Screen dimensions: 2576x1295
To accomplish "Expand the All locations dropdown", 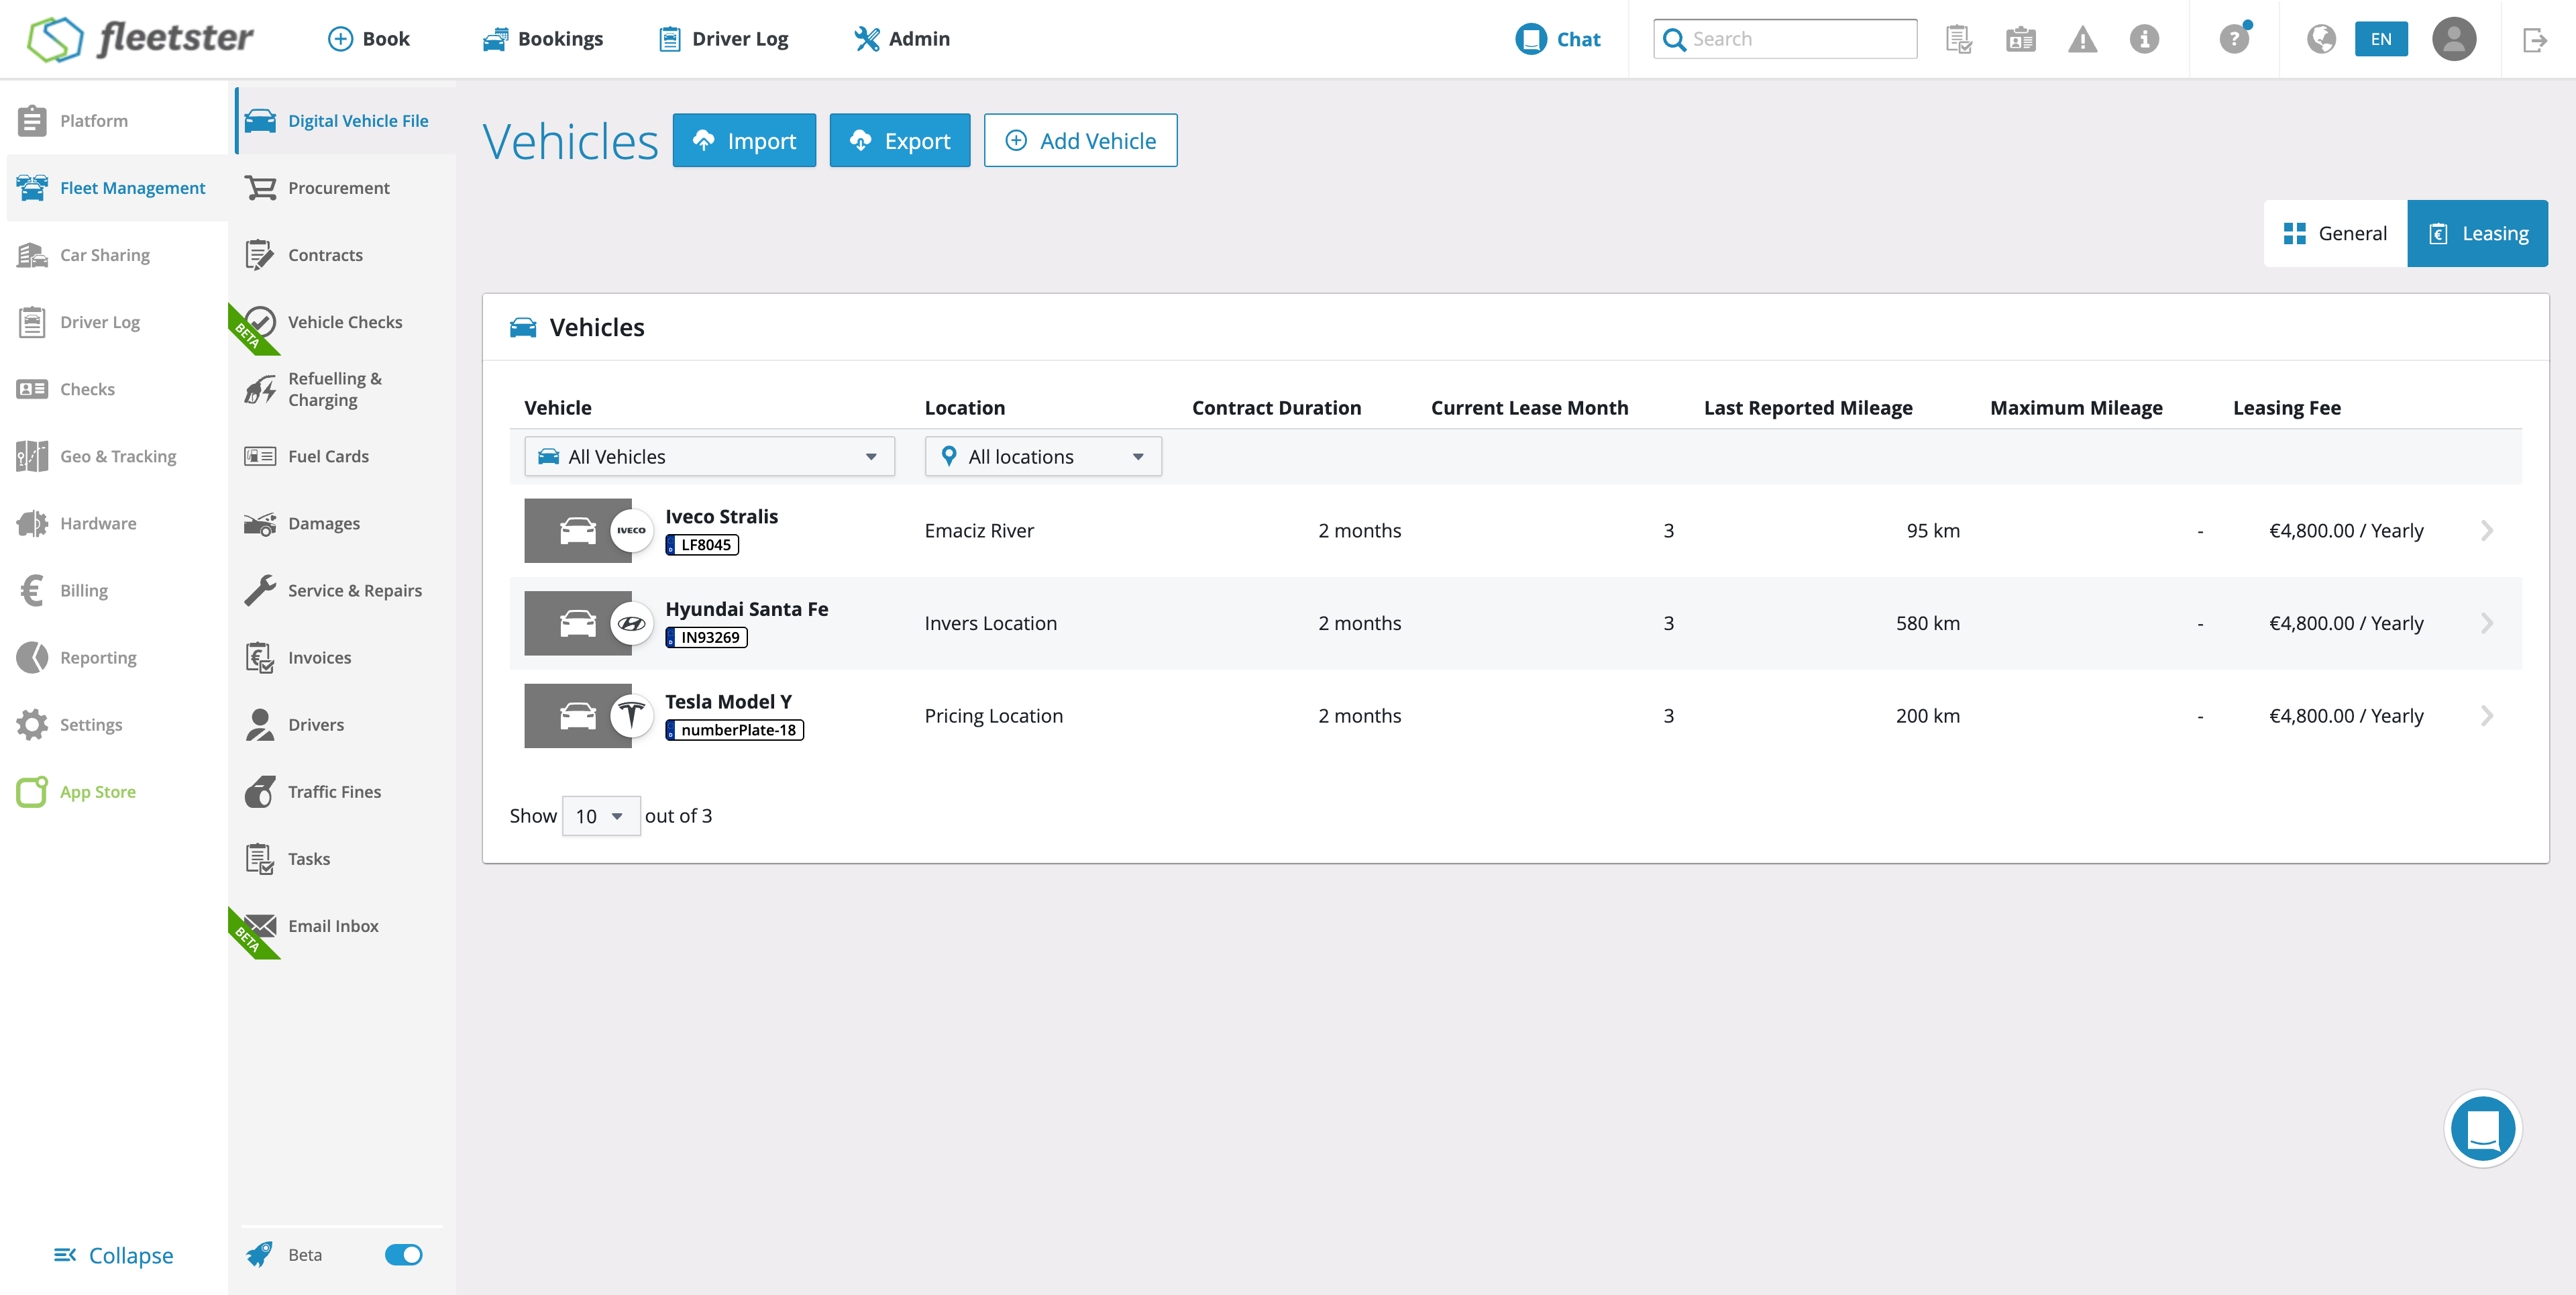I will [x=1043, y=456].
